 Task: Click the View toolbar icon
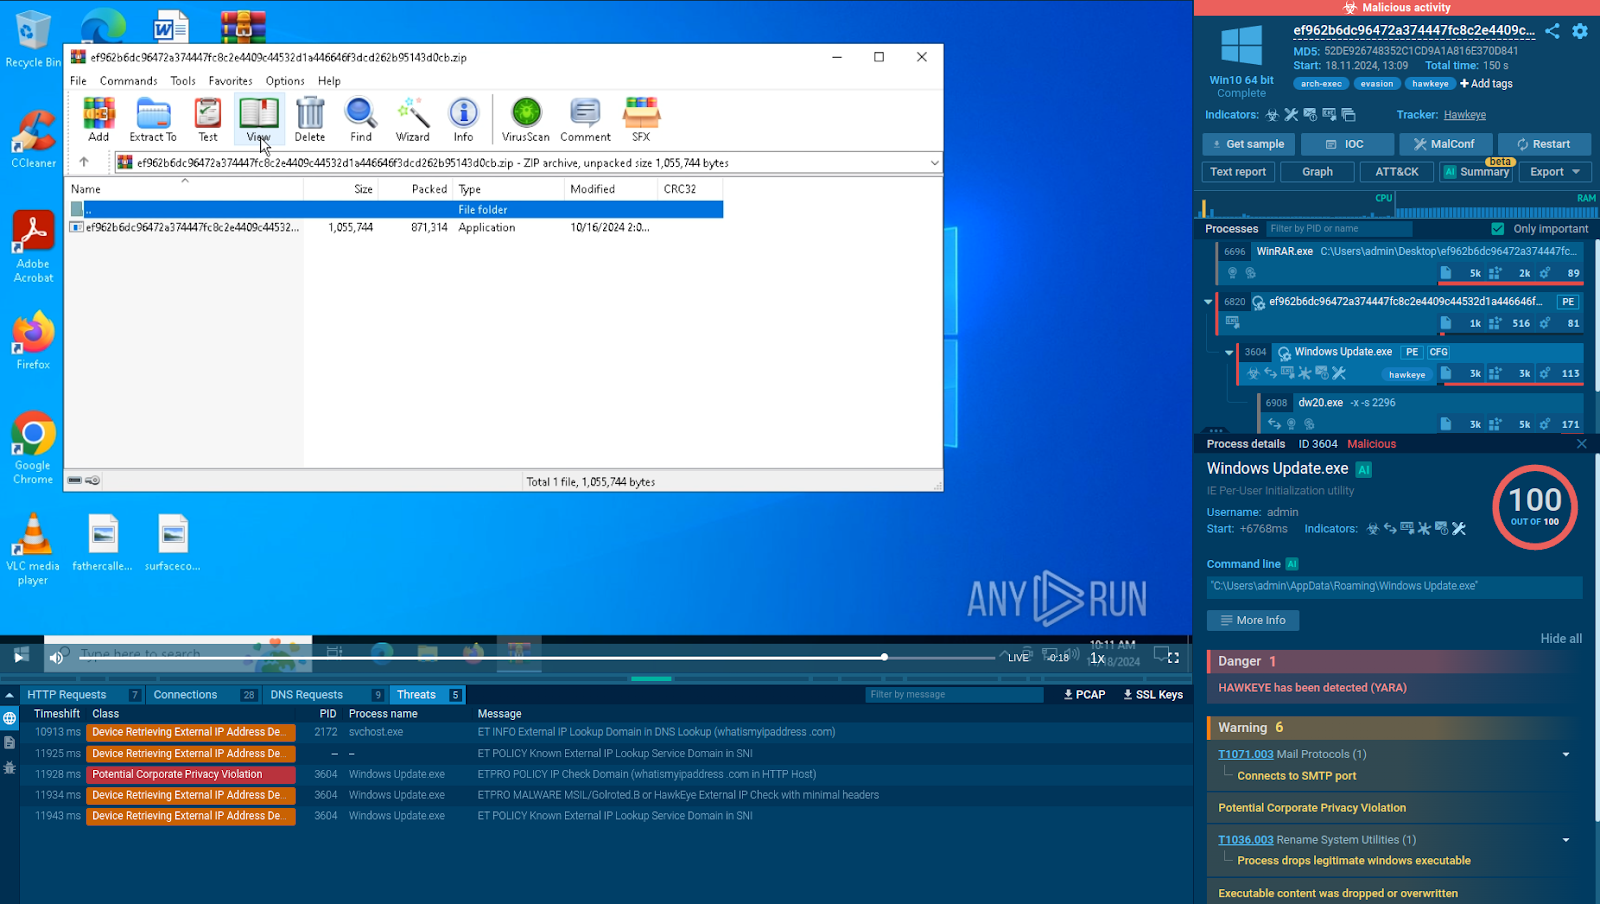click(x=258, y=119)
